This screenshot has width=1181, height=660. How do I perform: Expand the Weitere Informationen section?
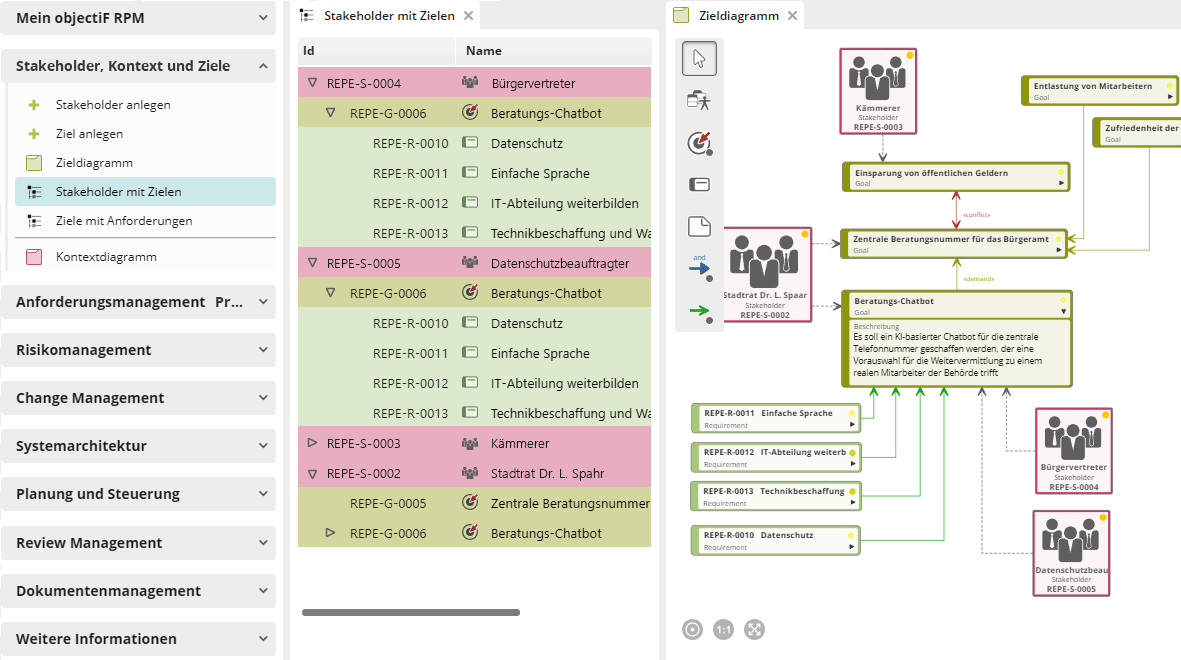(263, 638)
